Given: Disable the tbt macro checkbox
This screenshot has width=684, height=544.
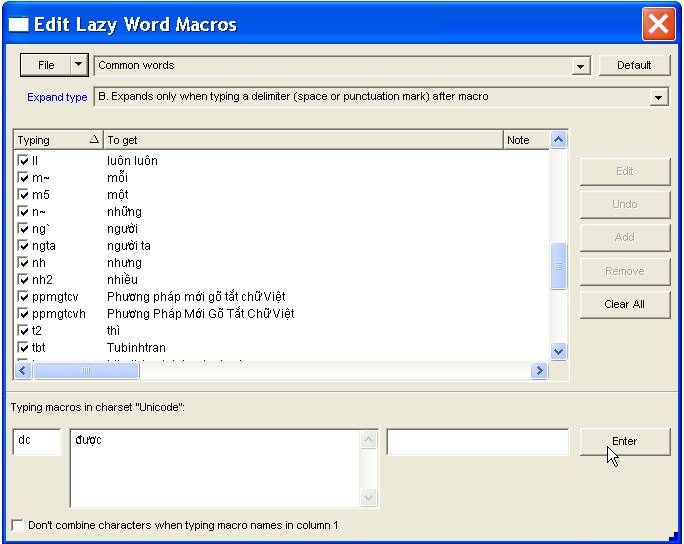Looking at the screenshot, I should [24, 348].
